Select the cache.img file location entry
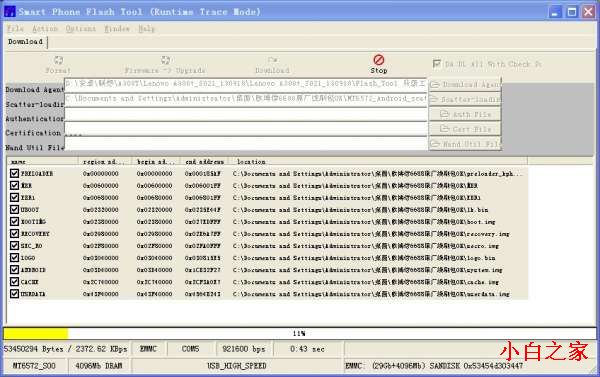This screenshot has width=600, height=377. [x=366, y=282]
